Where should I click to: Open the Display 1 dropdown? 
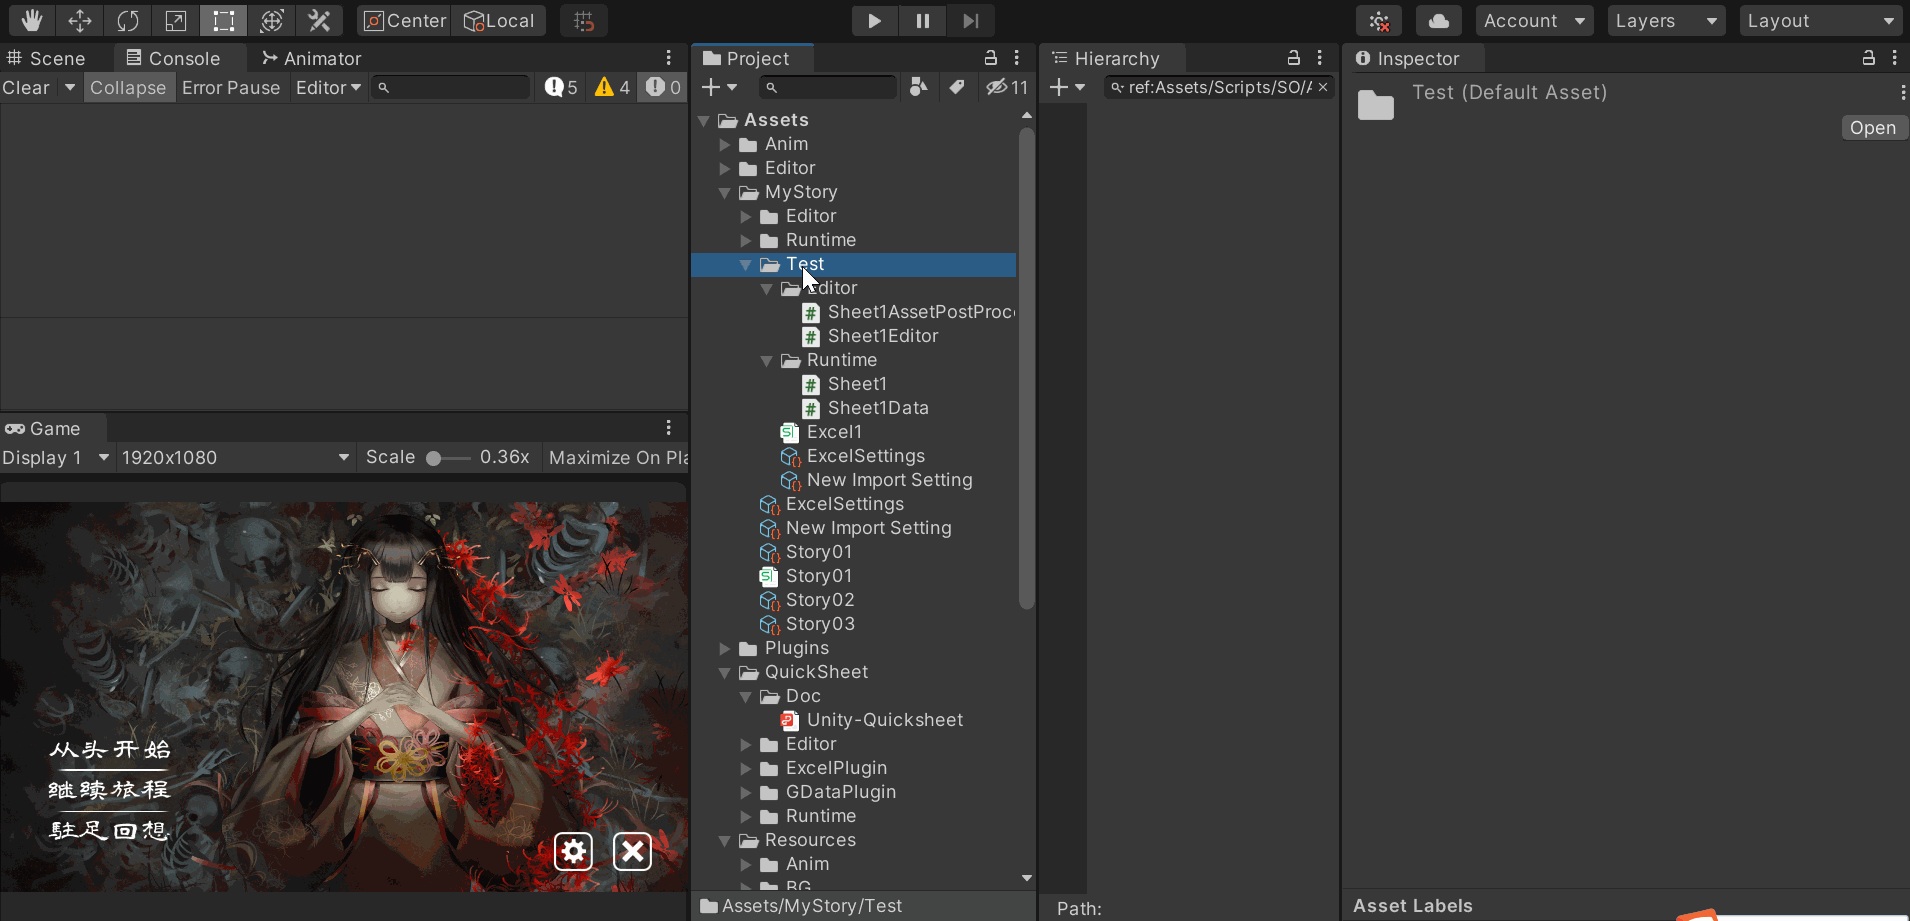56,458
